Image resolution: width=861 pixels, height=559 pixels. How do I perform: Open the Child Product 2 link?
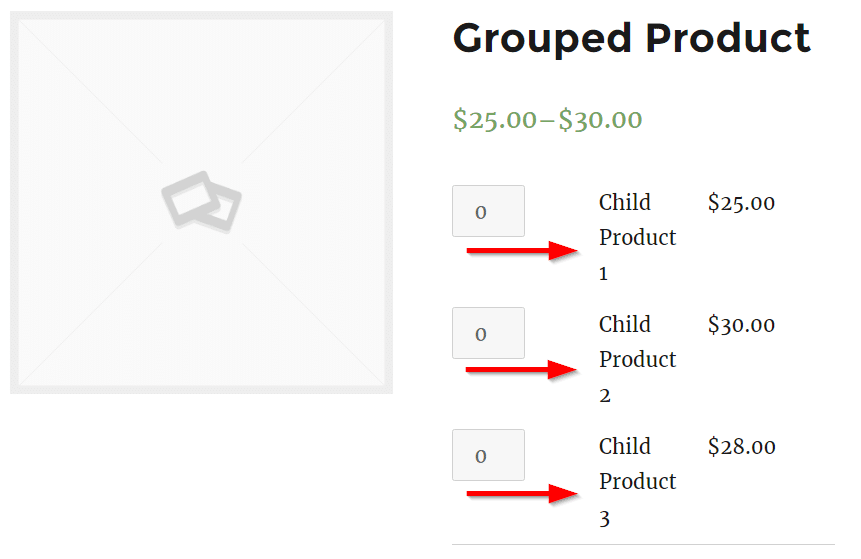pyautogui.click(x=637, y=359)
